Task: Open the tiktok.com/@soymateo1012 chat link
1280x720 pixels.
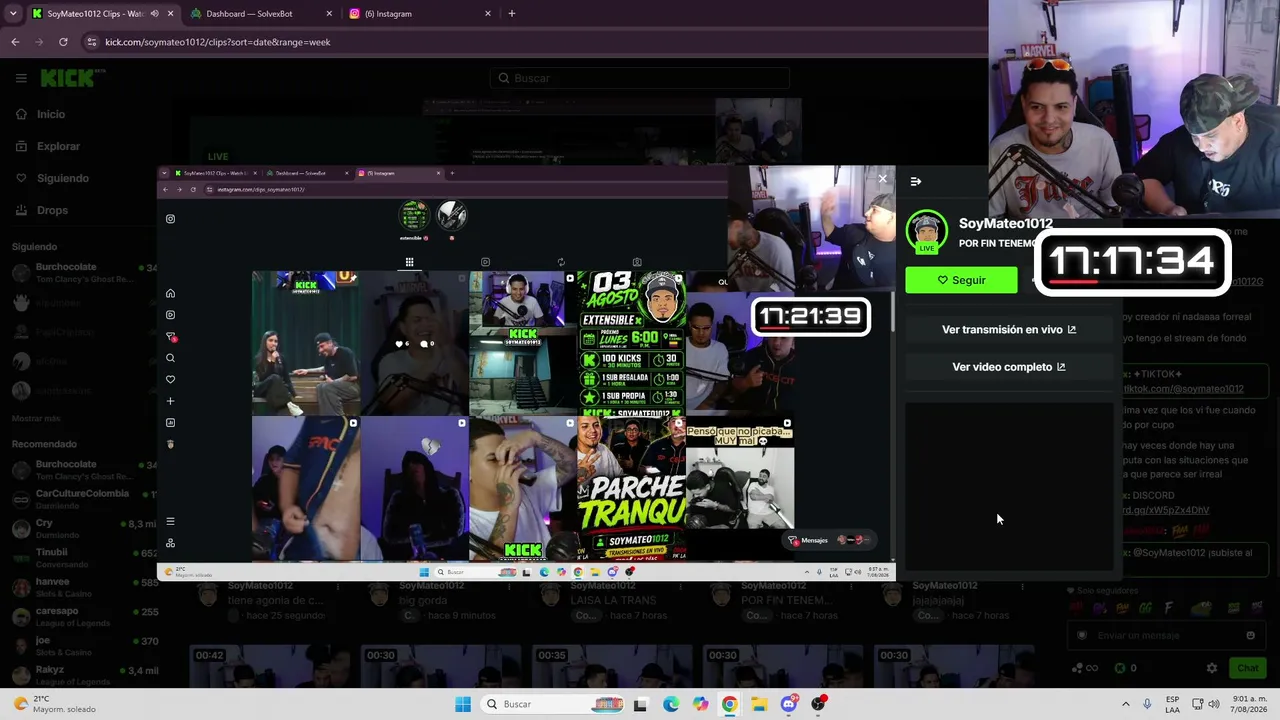Action: (1184, 389)
